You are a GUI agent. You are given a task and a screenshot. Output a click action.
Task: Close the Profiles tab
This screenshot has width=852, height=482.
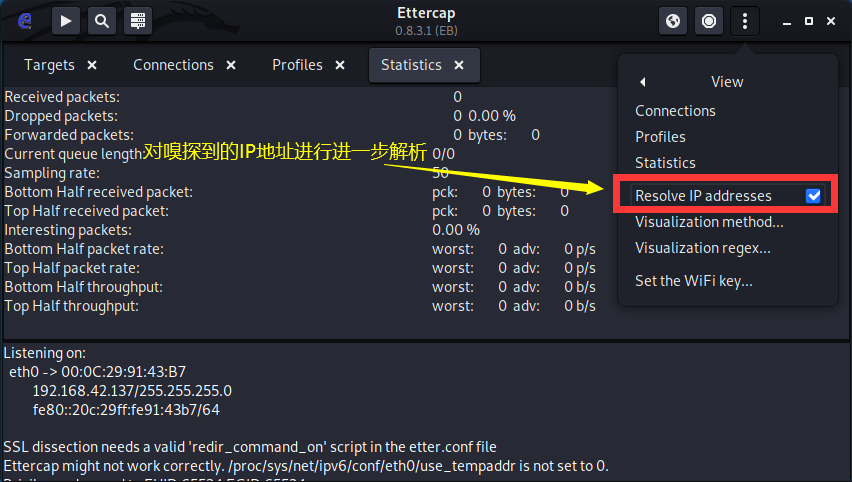coord(340,65)
